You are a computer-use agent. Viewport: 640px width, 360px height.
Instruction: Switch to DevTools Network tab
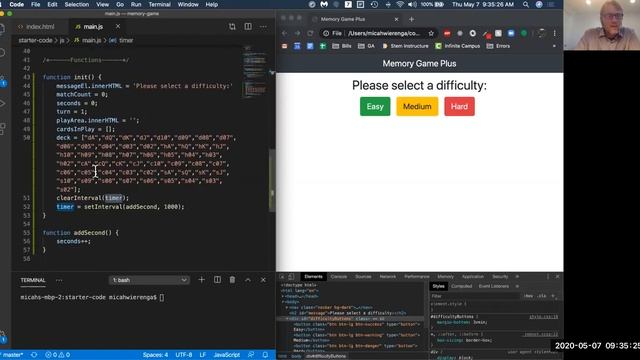(388, 277)
